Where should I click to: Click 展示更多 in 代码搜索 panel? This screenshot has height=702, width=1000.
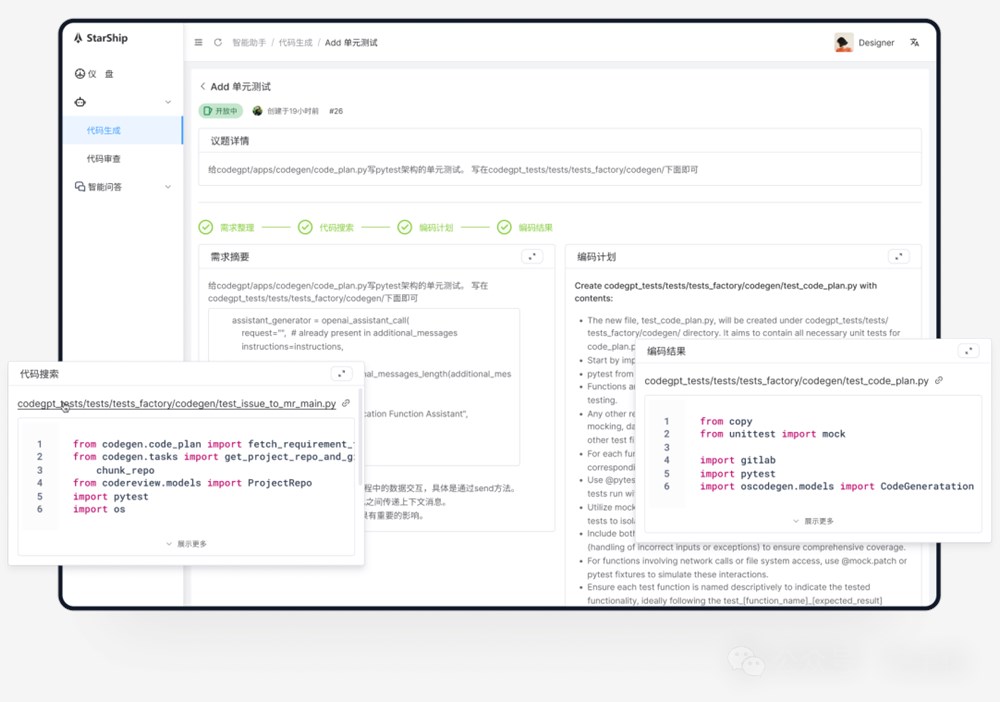coord(186,544)
